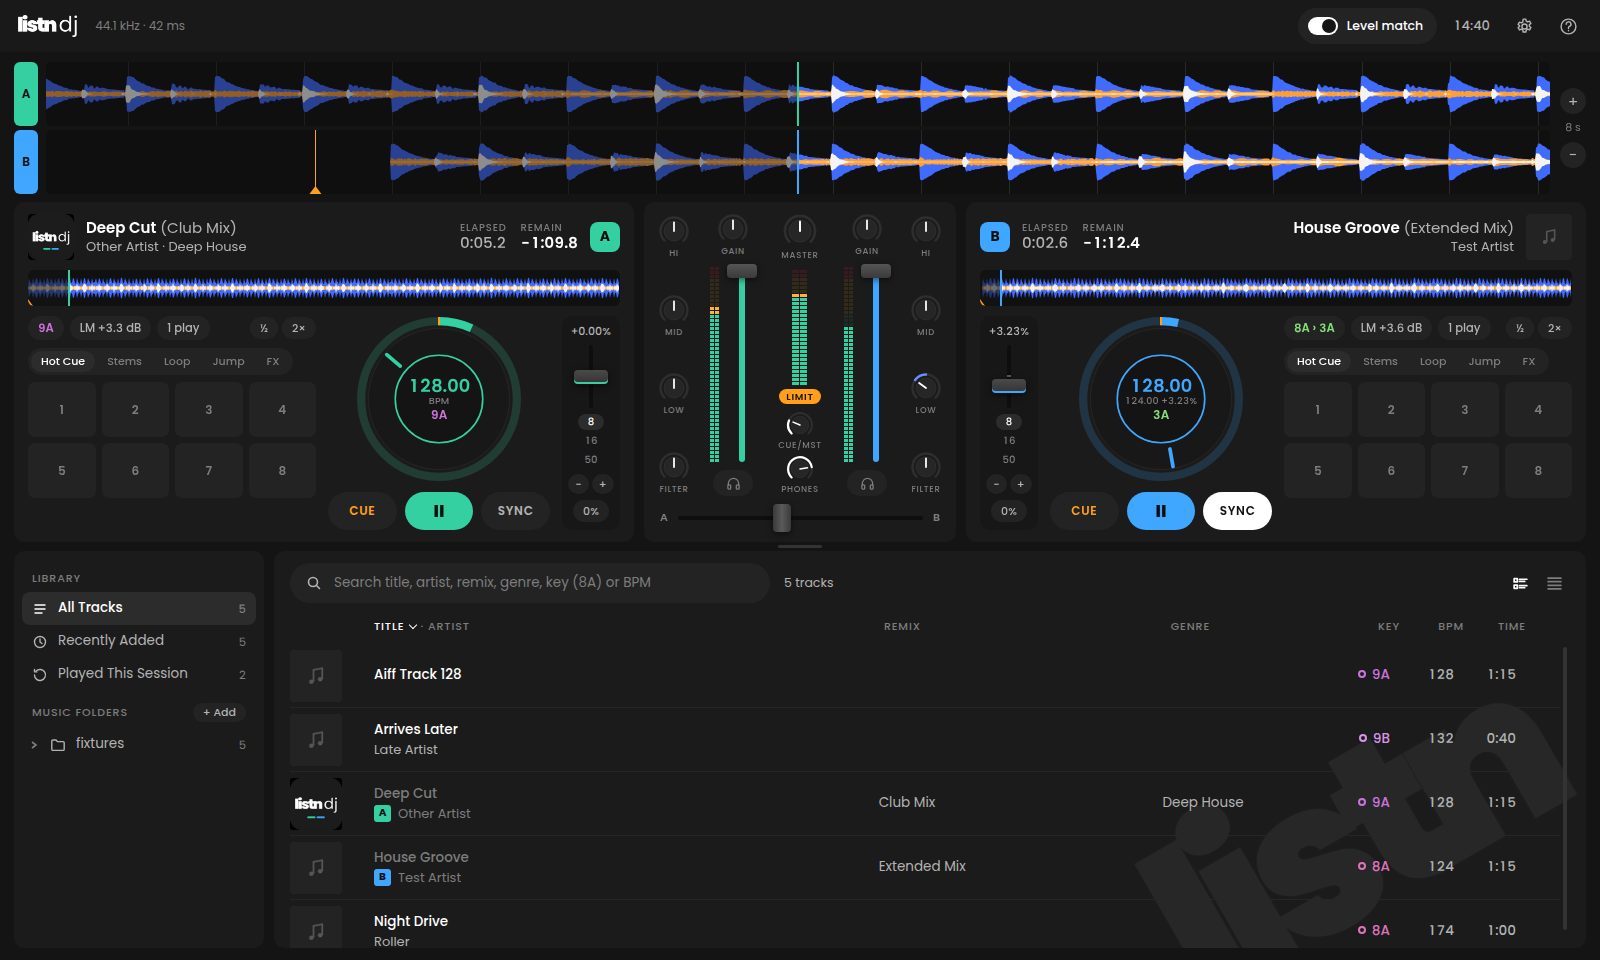Zoom out the overview waveform with minus
The width and height of the screenshot is (1600, 960).
tap(1573, 154)
